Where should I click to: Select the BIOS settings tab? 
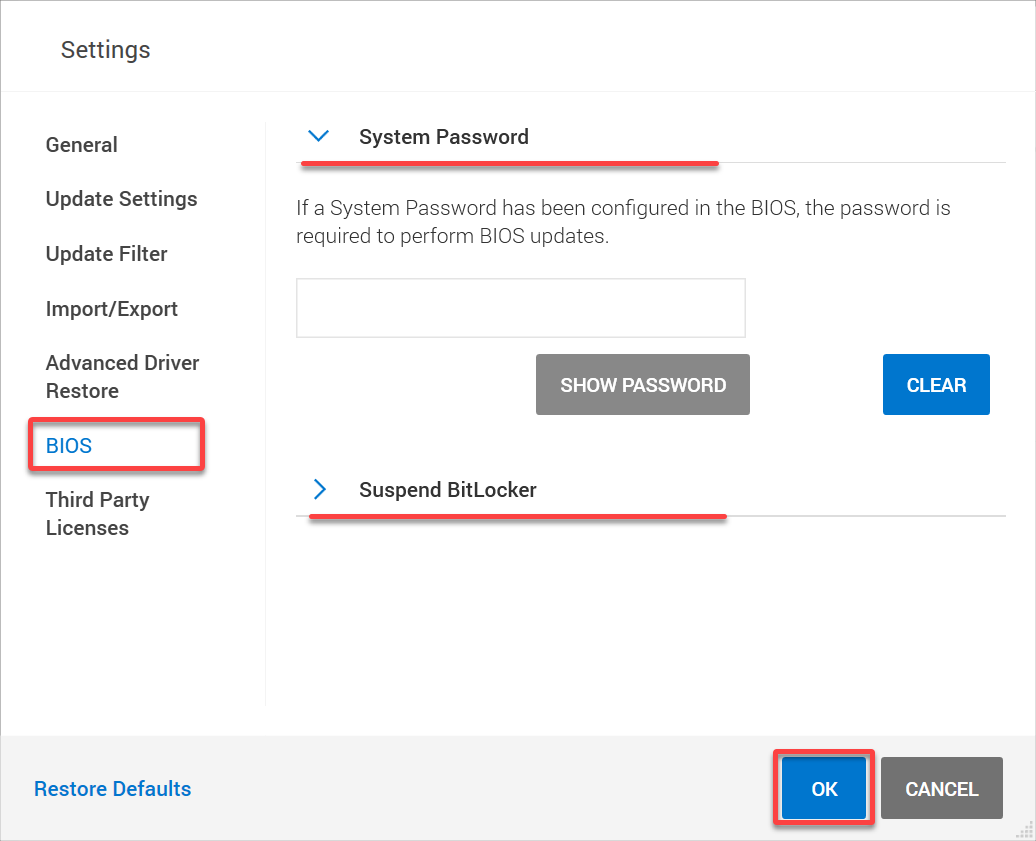(69, 445)
